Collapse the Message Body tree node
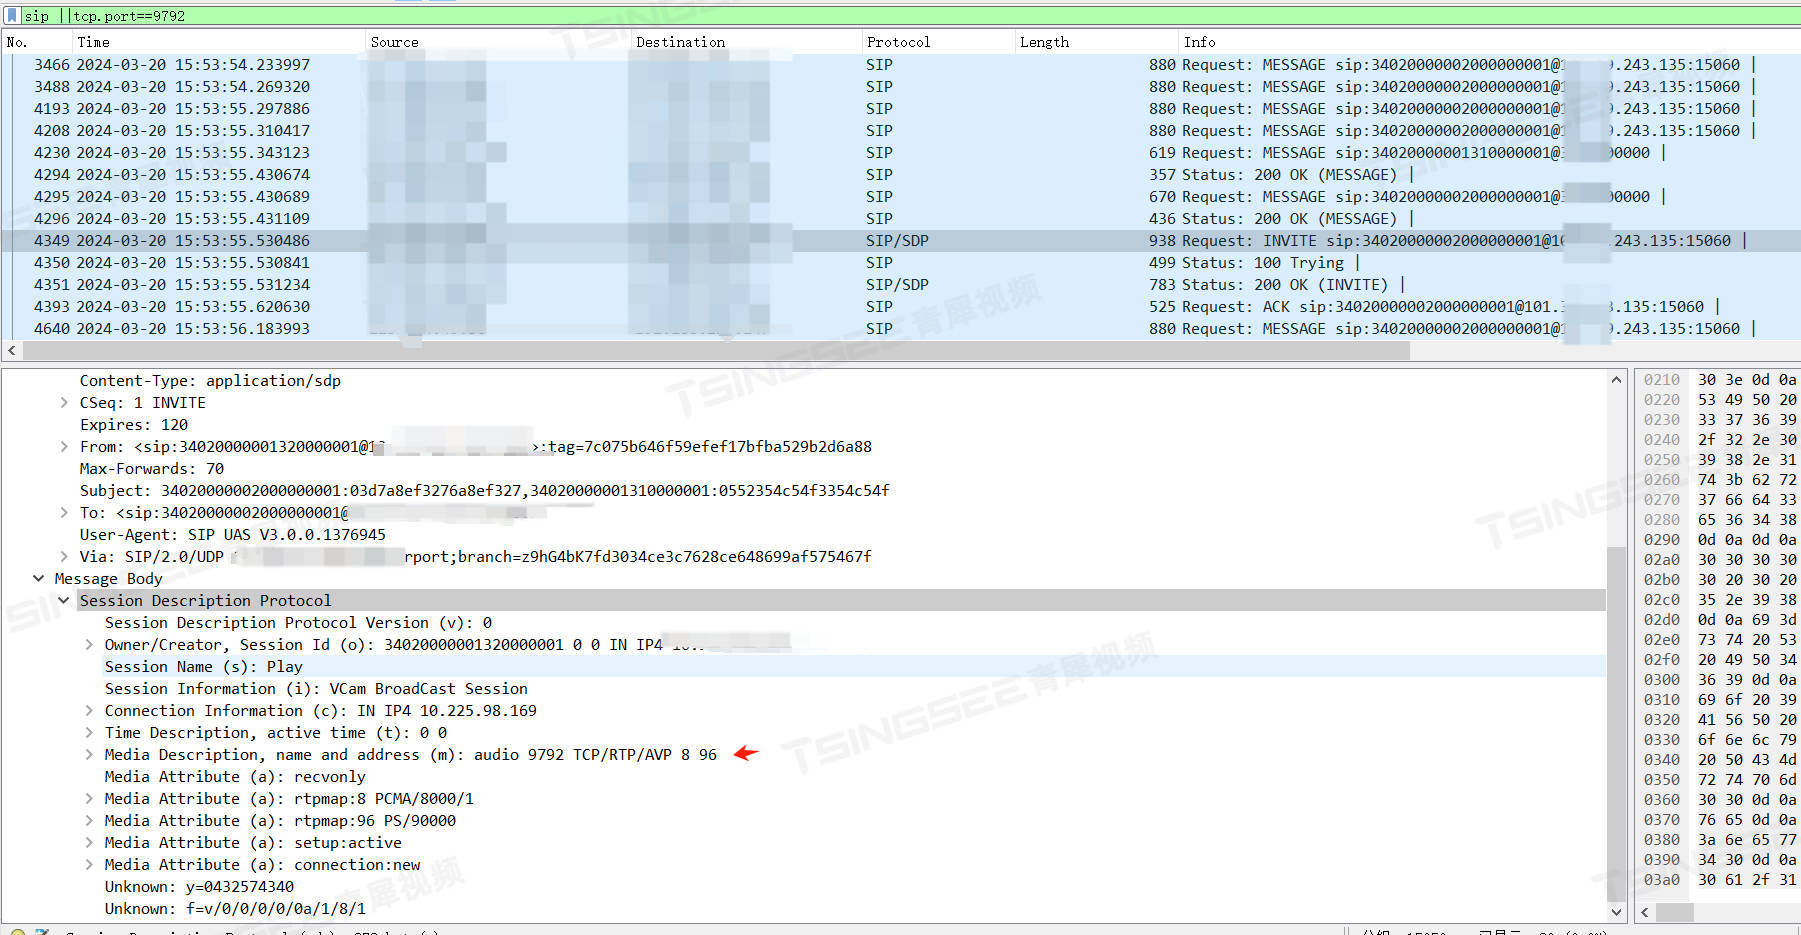 point(39,579)
